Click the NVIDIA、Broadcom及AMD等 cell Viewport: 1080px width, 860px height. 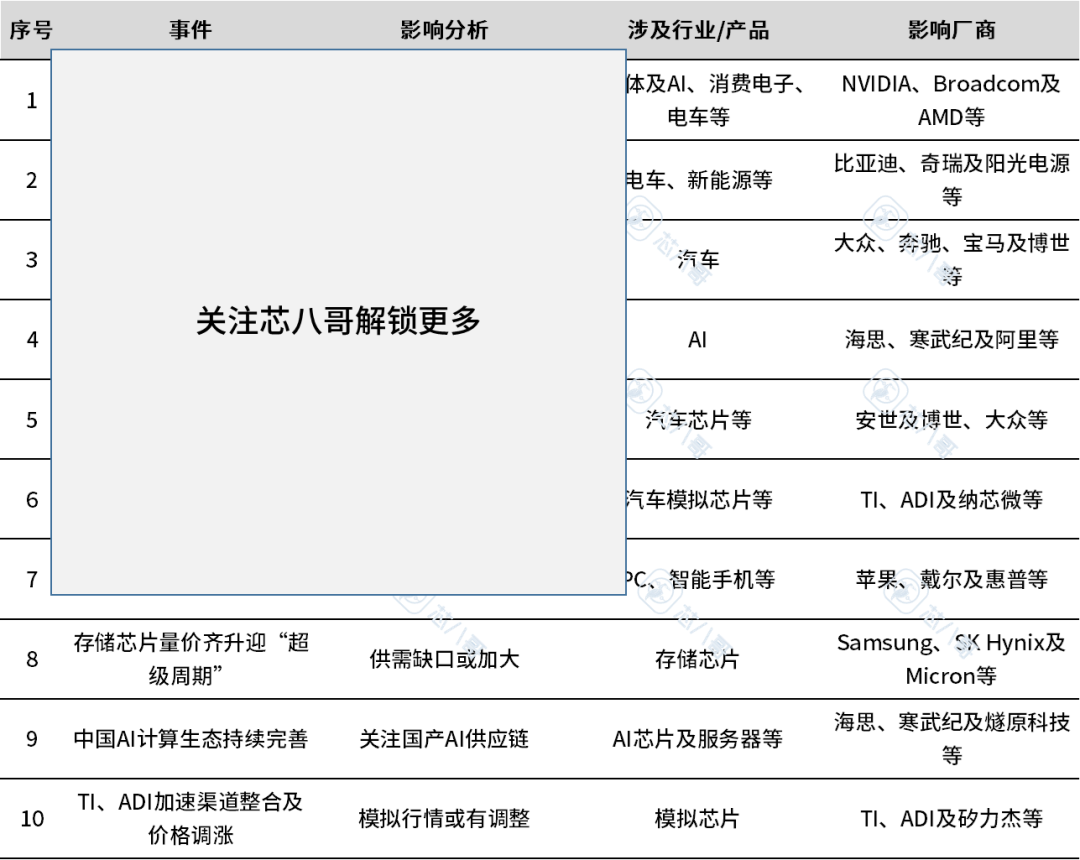click(x=951, y=100)
